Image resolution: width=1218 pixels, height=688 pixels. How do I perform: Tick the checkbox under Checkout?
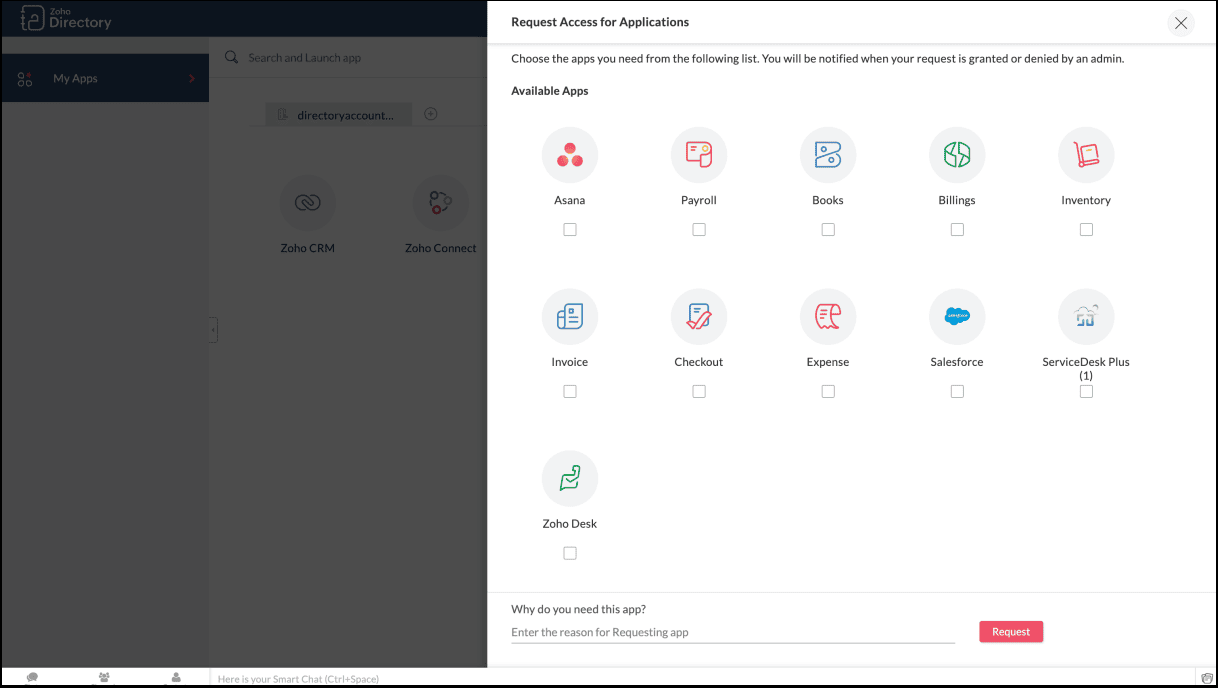click(699, 391)
